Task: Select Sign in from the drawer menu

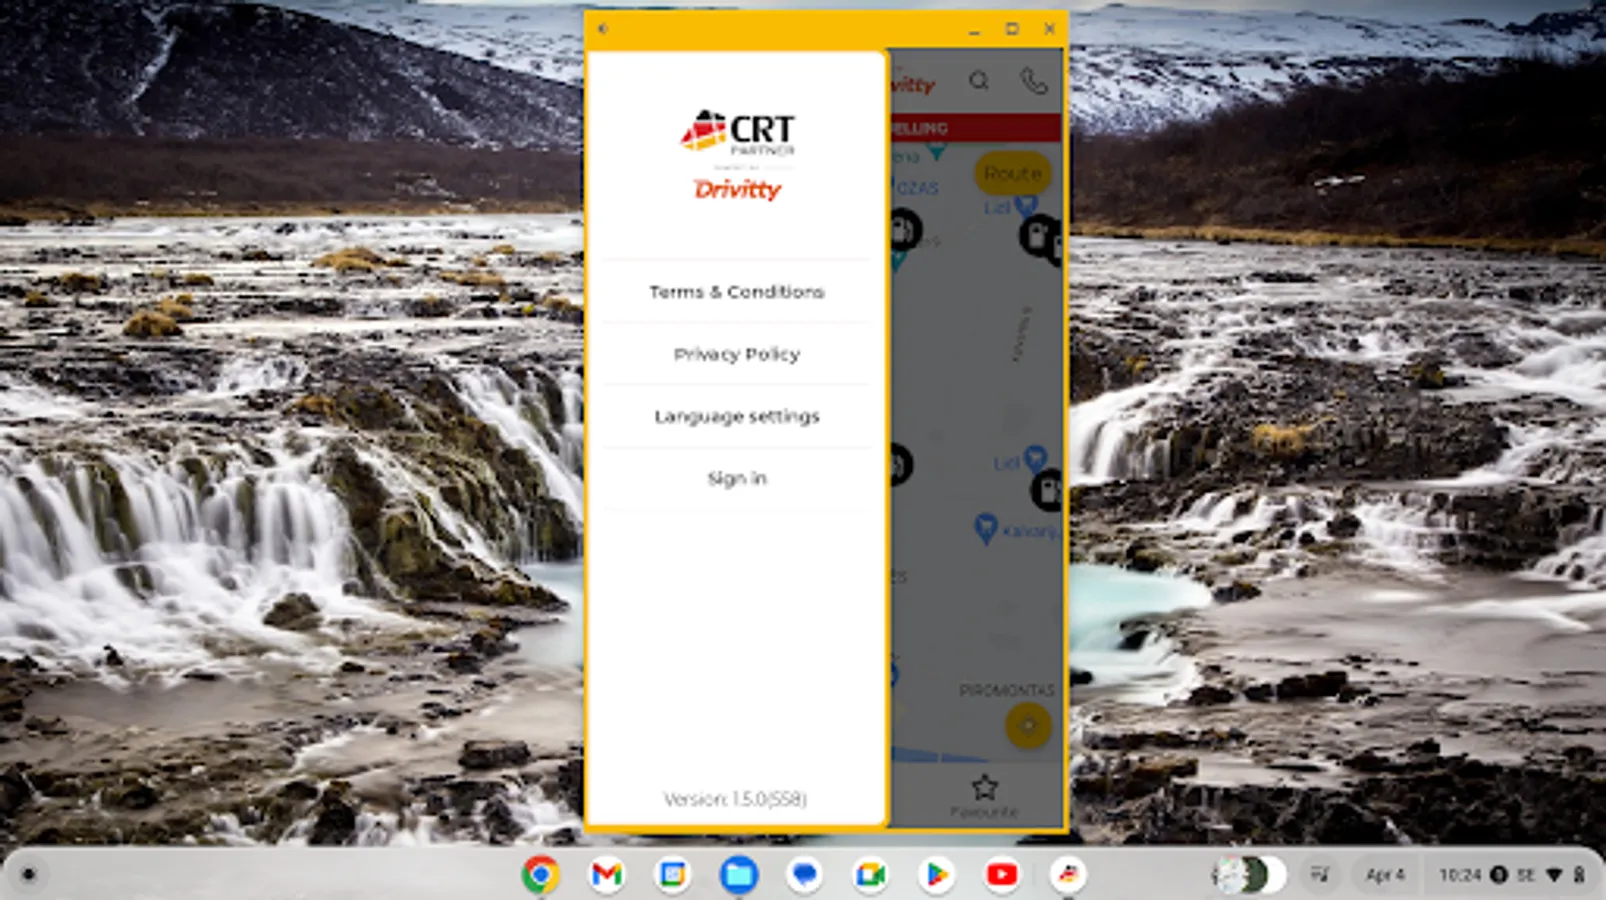Action: click(x=737, y=478)
